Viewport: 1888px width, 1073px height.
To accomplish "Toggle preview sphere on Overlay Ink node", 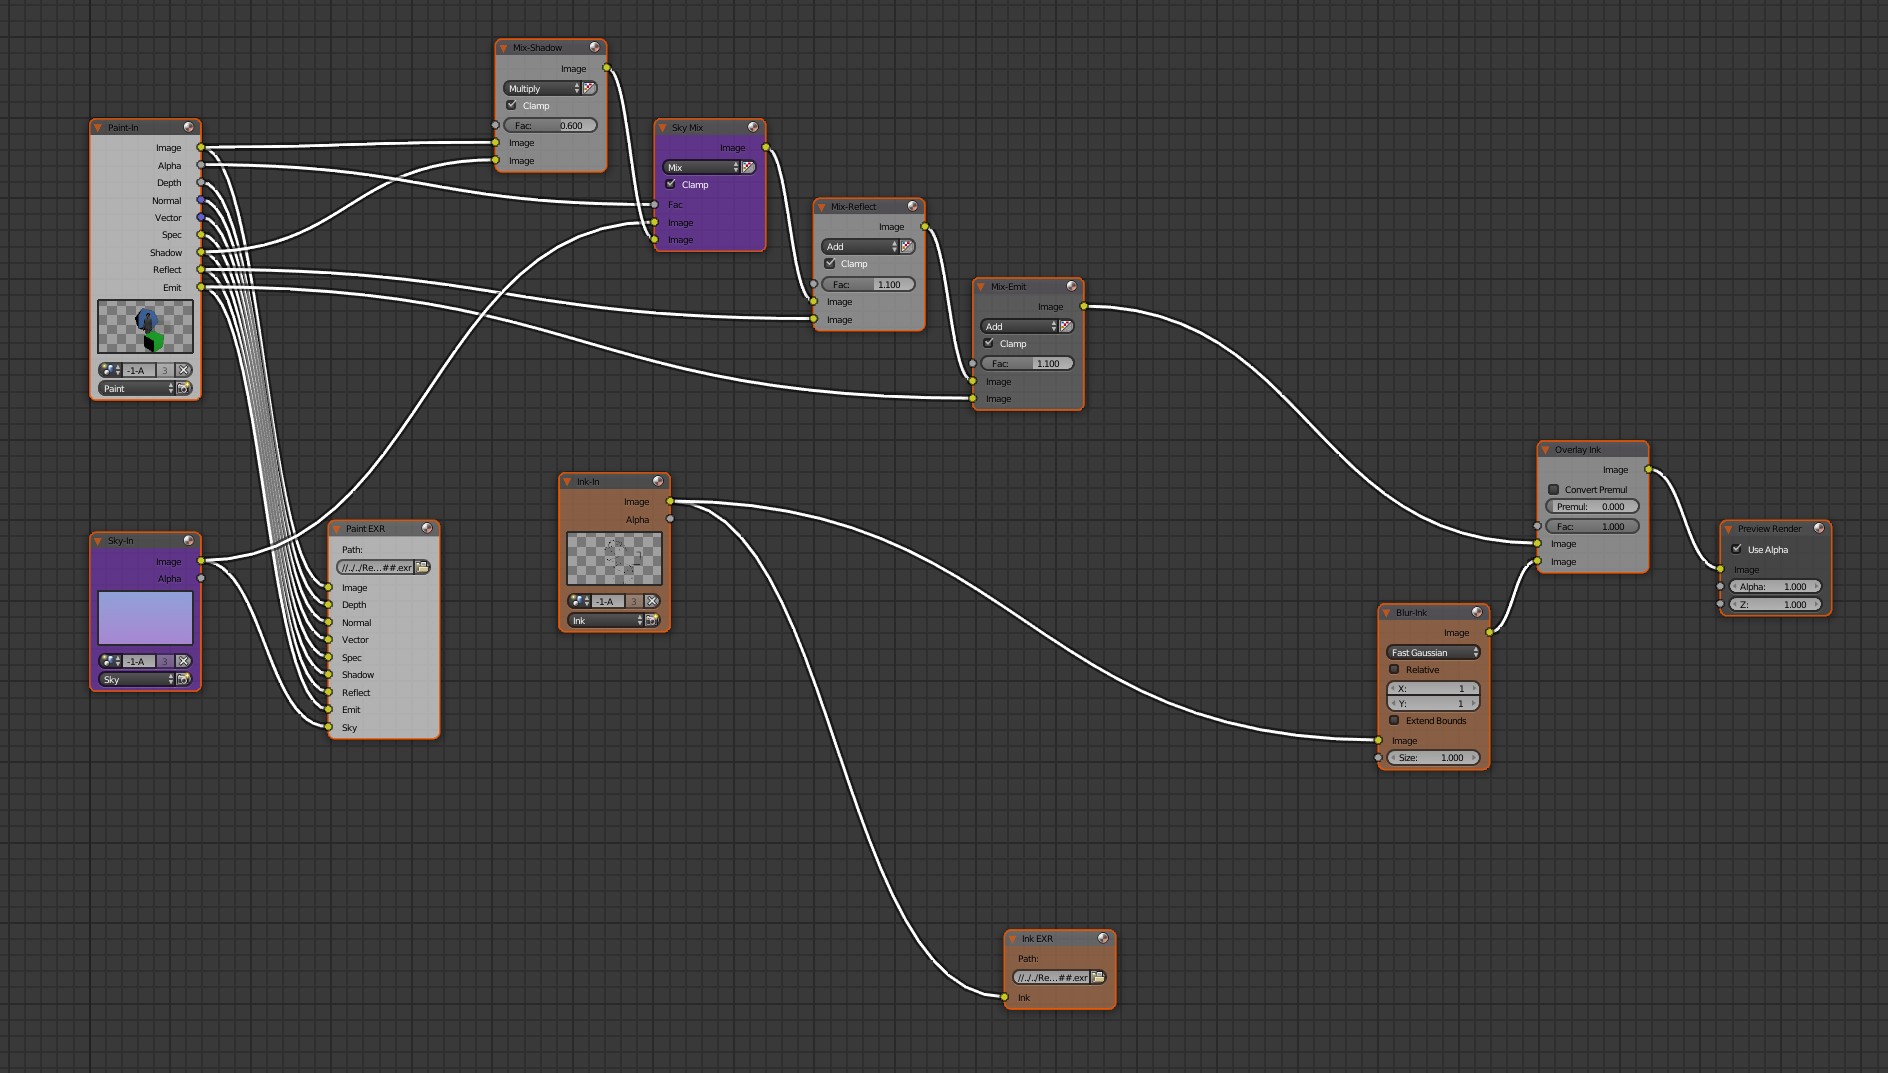I will pos(1635,449).
